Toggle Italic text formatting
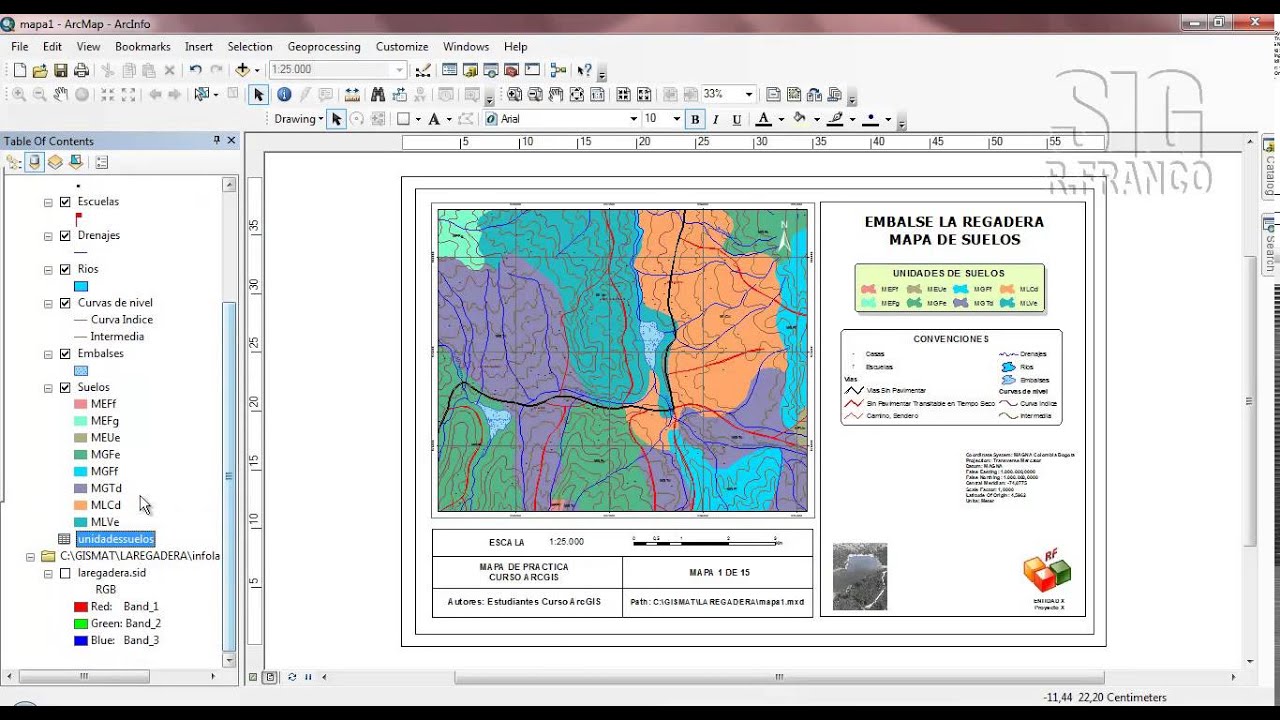Screen dimensions: 1280x720 [716, 119]
